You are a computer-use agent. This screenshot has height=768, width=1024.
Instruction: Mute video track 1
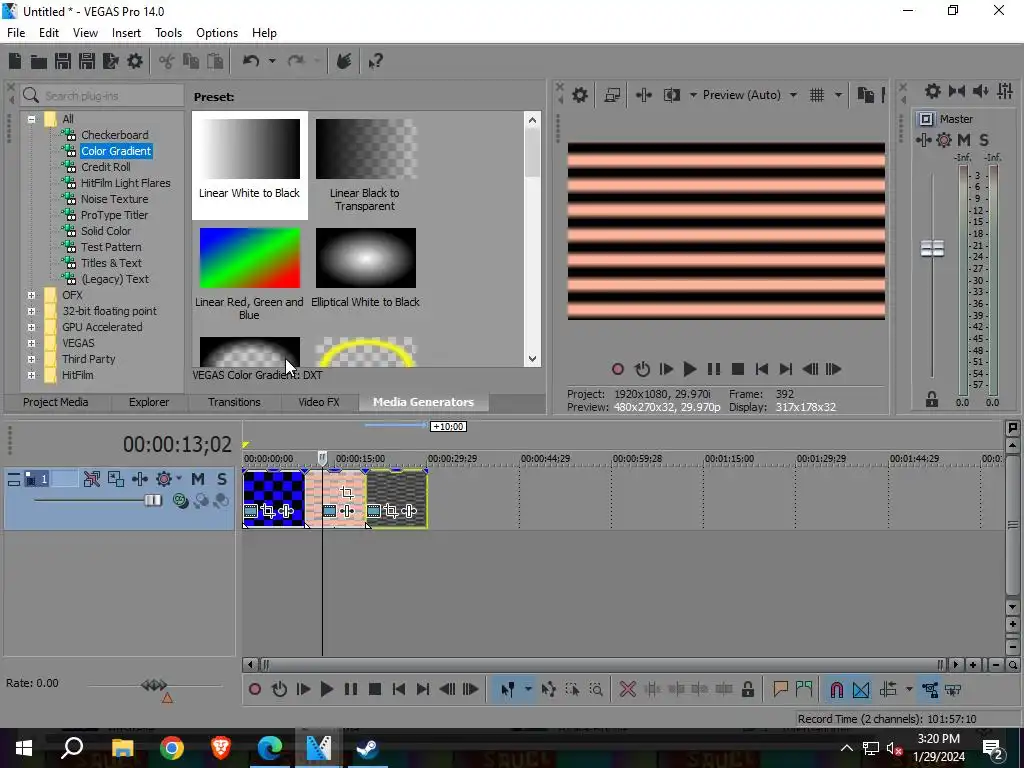coord(198,479)
